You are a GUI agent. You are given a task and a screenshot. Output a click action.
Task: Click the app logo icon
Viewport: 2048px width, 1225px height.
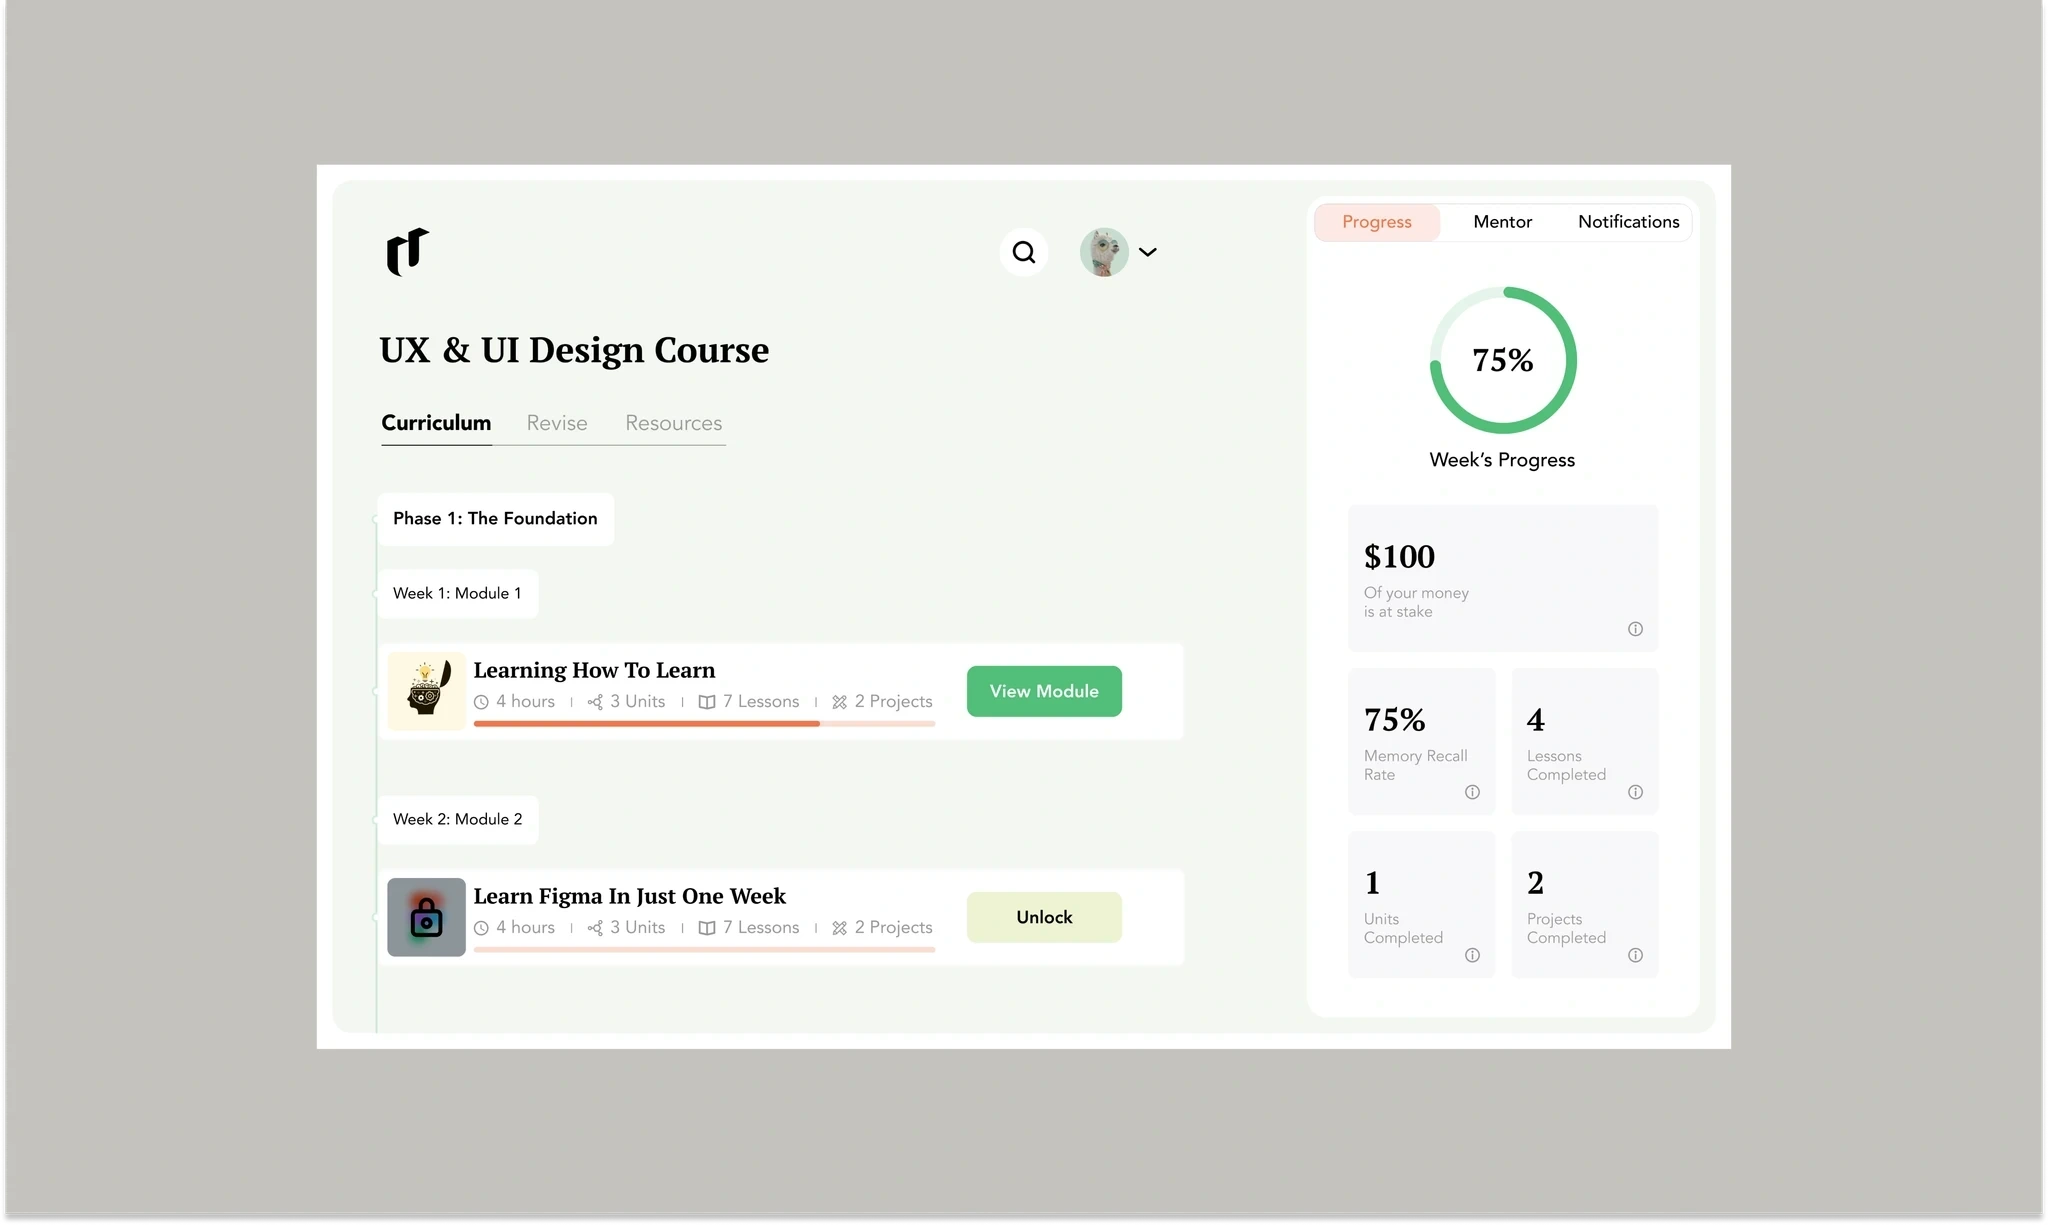[x=407, y=251]
